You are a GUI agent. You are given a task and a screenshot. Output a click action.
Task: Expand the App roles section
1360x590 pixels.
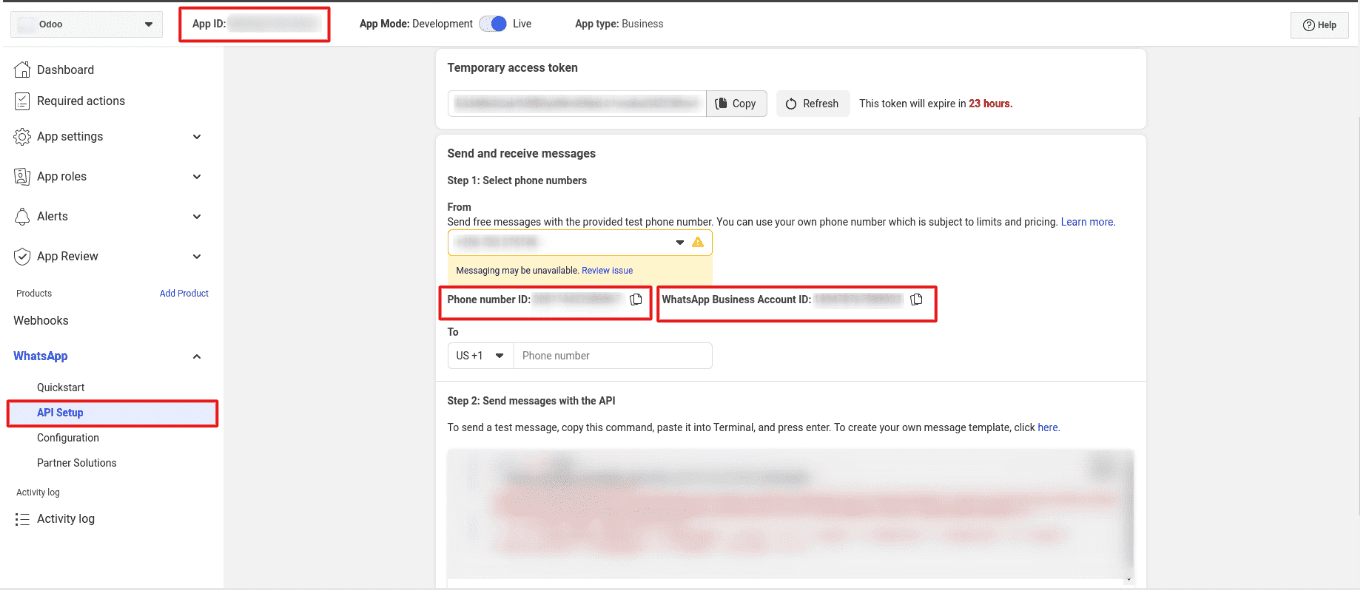(197, 177)
